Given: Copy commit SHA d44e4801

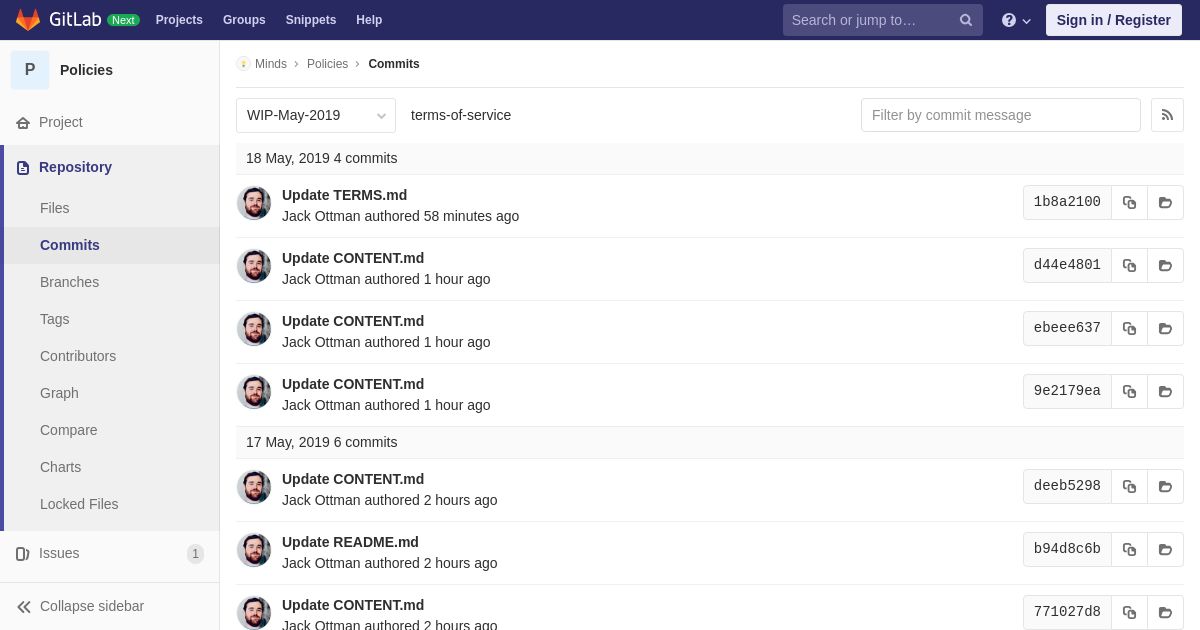Looking at the screenshot, I should click(1129, 265).
